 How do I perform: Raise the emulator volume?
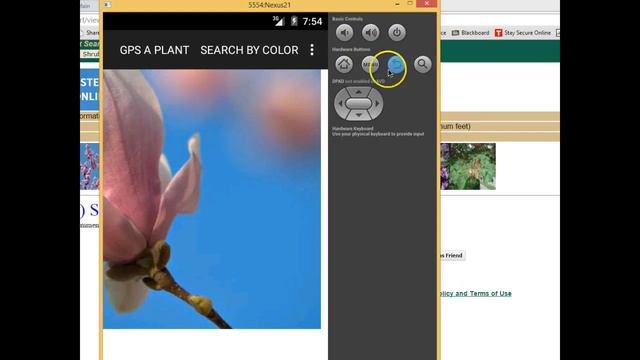pos(371,33)
